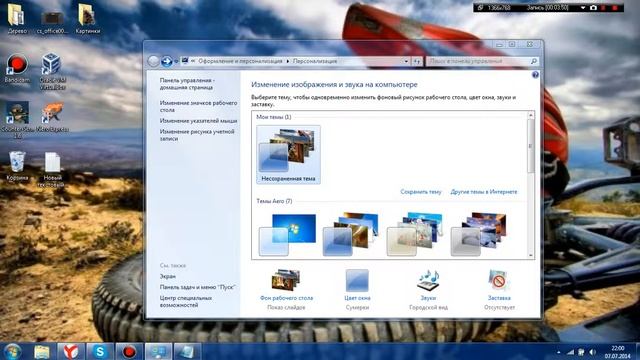Click the Bandicam recorder camera screenshot icon
The height and width of the screenshot is (360, 640).
(593, 7)
